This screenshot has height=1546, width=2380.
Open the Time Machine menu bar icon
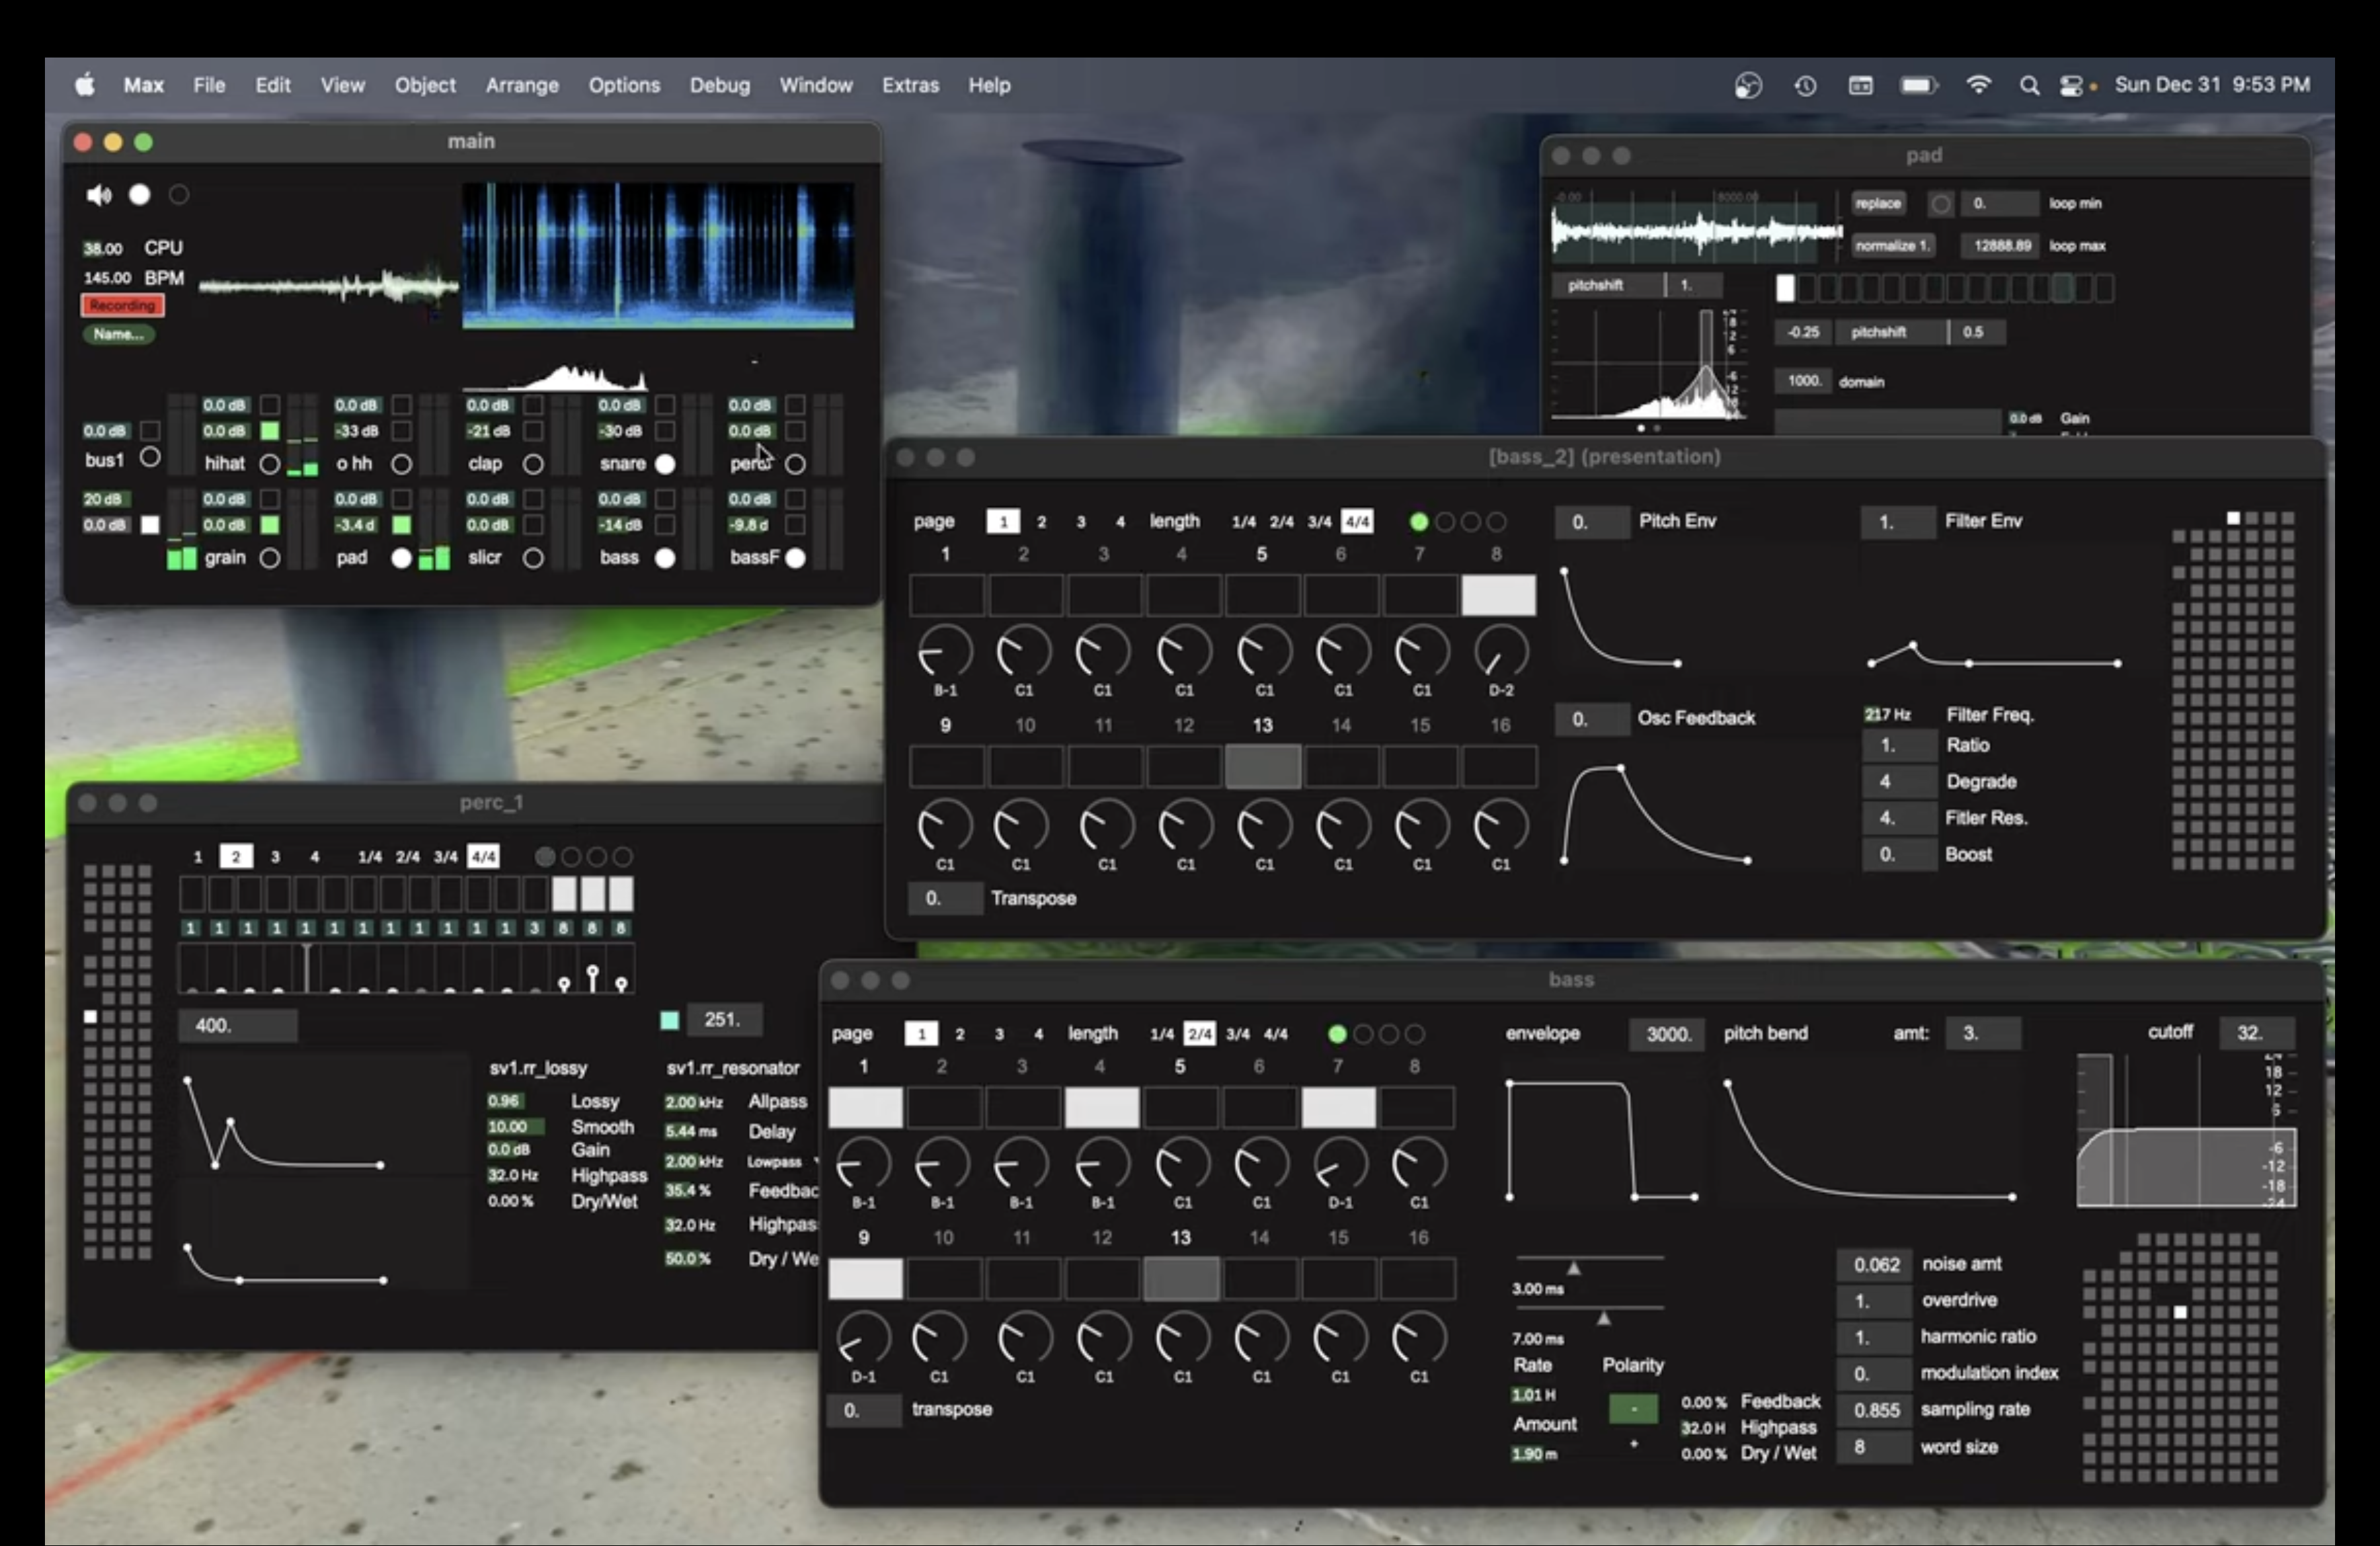coord(1805,86)
